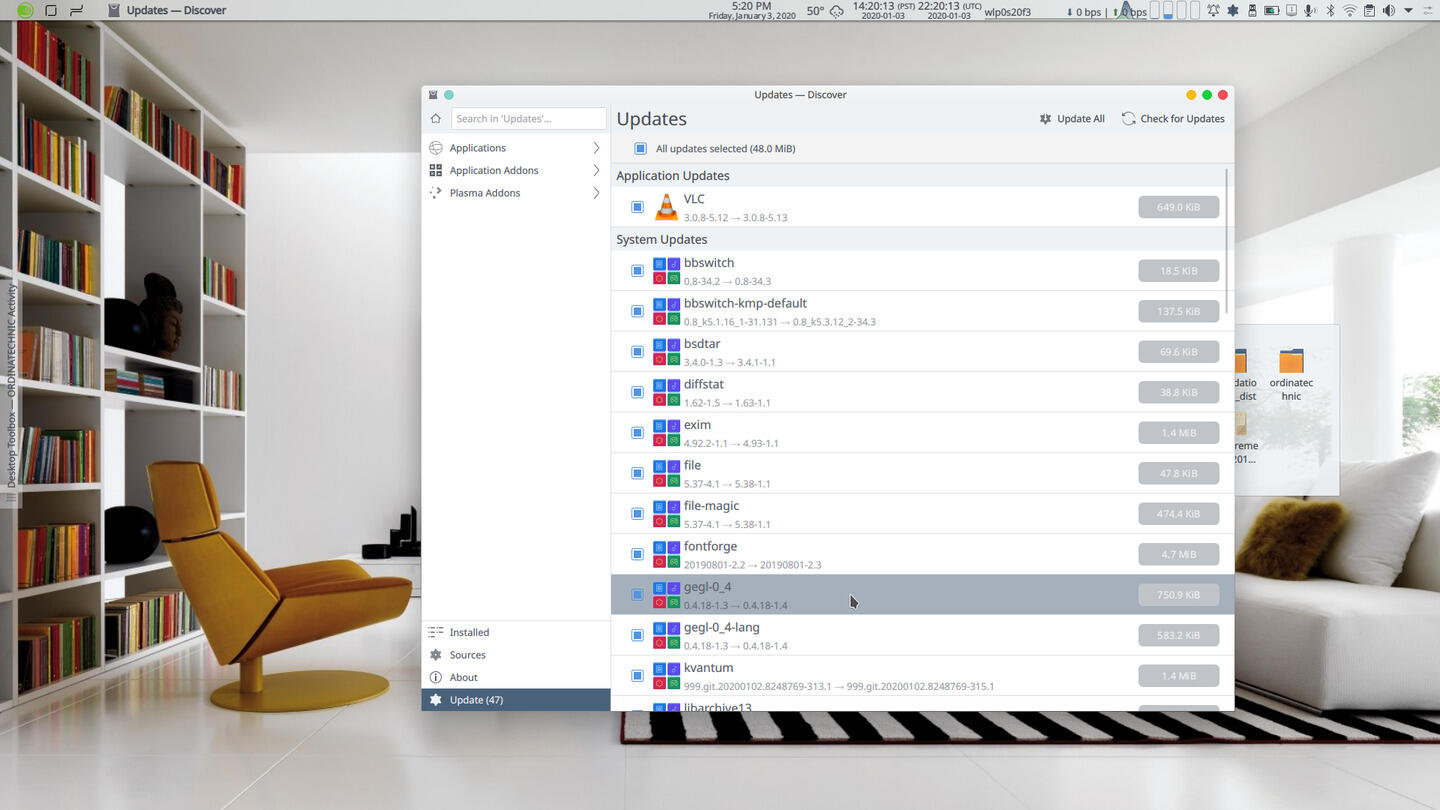This screenshot has height=810, width=1440.
Task: Toggle the 'All updates selected' checkbox
Action: tap(640, 149)
